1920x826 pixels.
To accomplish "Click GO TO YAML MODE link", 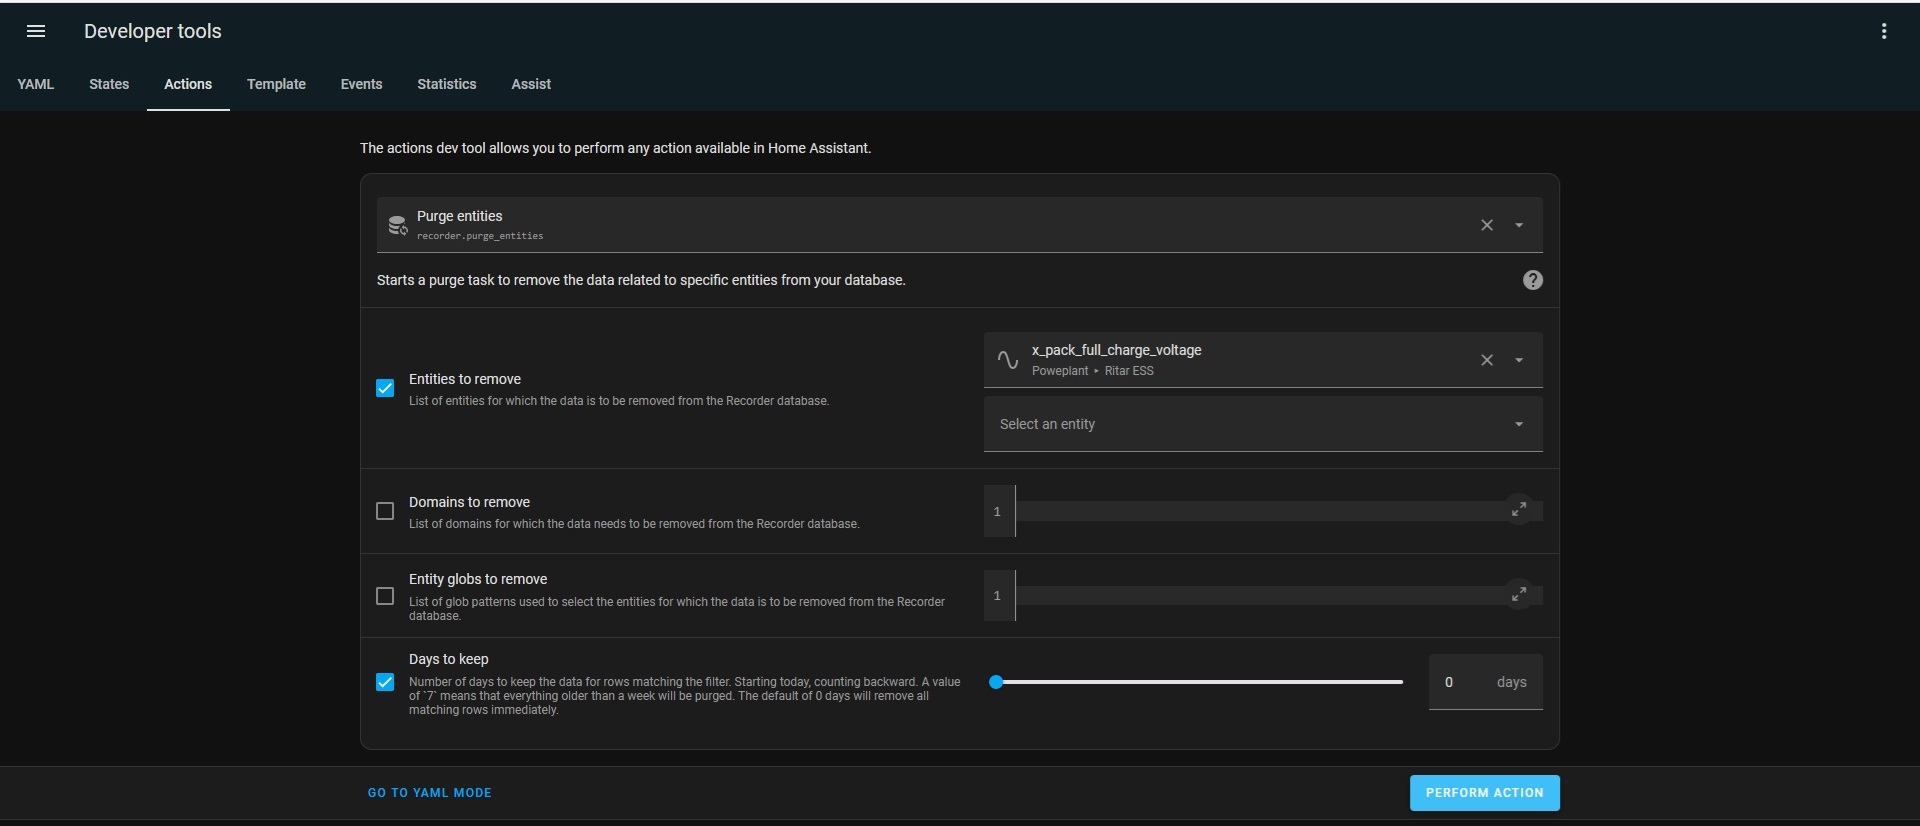I will click(x=430, y=793).
